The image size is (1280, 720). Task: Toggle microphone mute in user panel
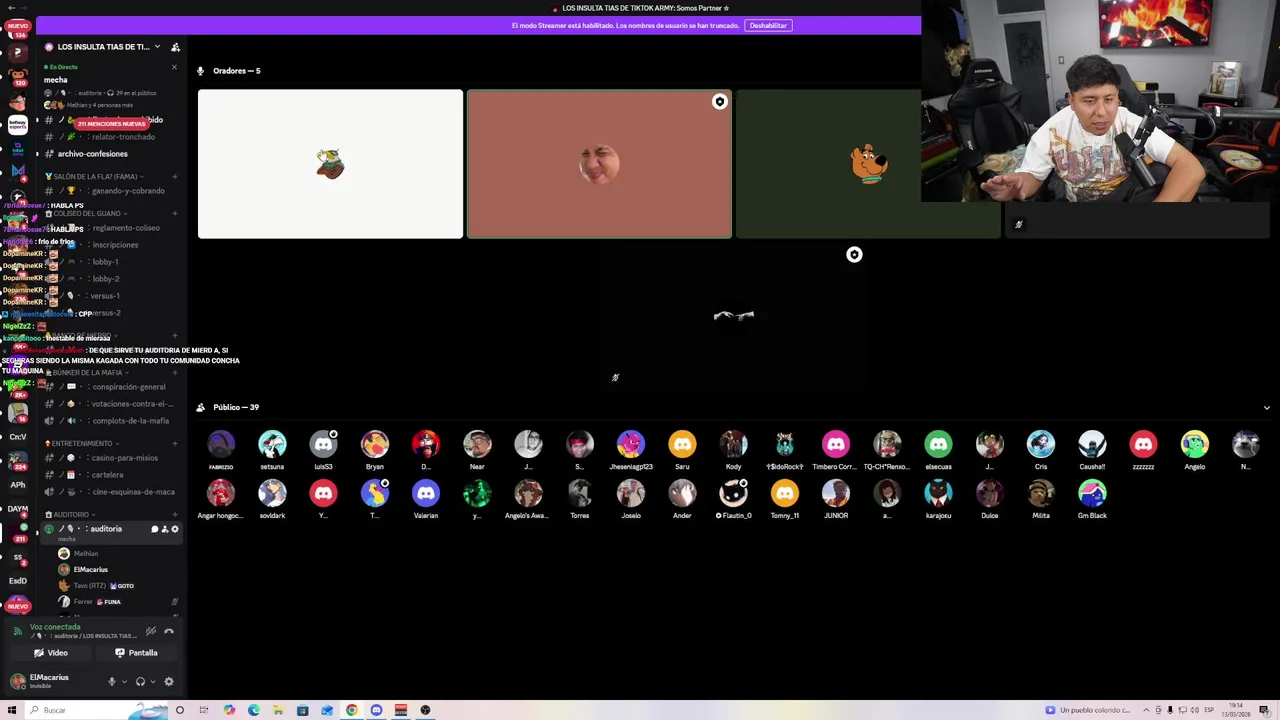(x=112, y=682)
